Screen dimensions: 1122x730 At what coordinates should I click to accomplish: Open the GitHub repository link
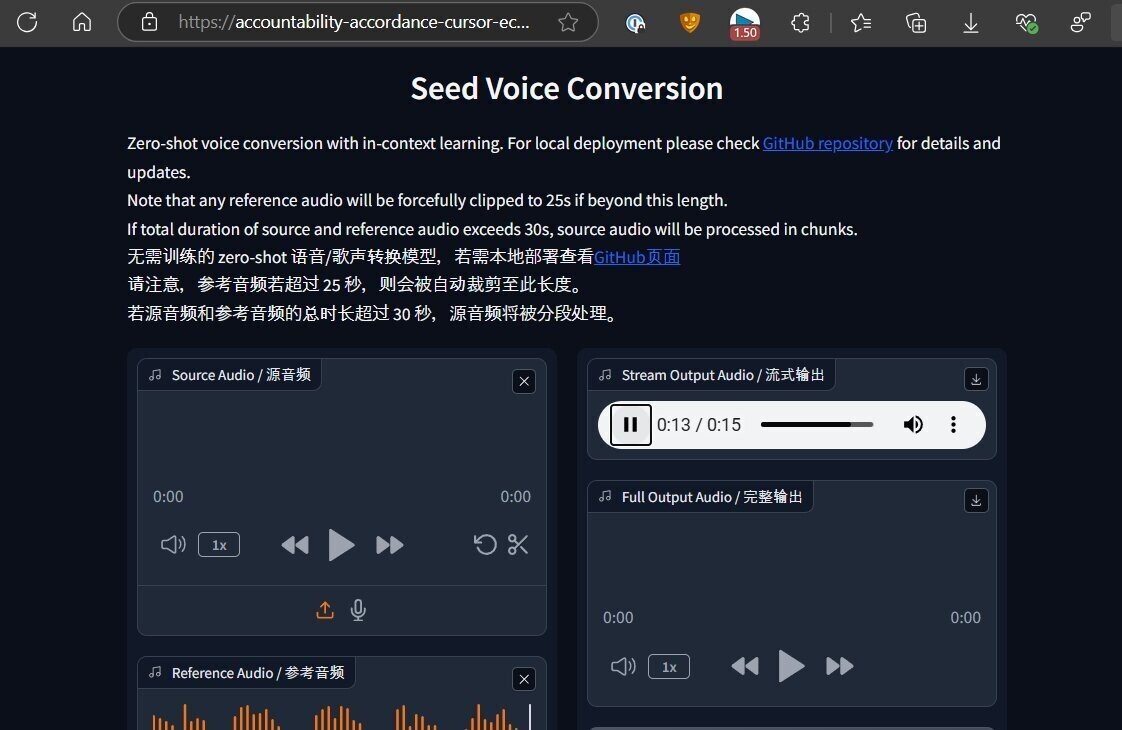pyautogui.click(x=827, y=143)
